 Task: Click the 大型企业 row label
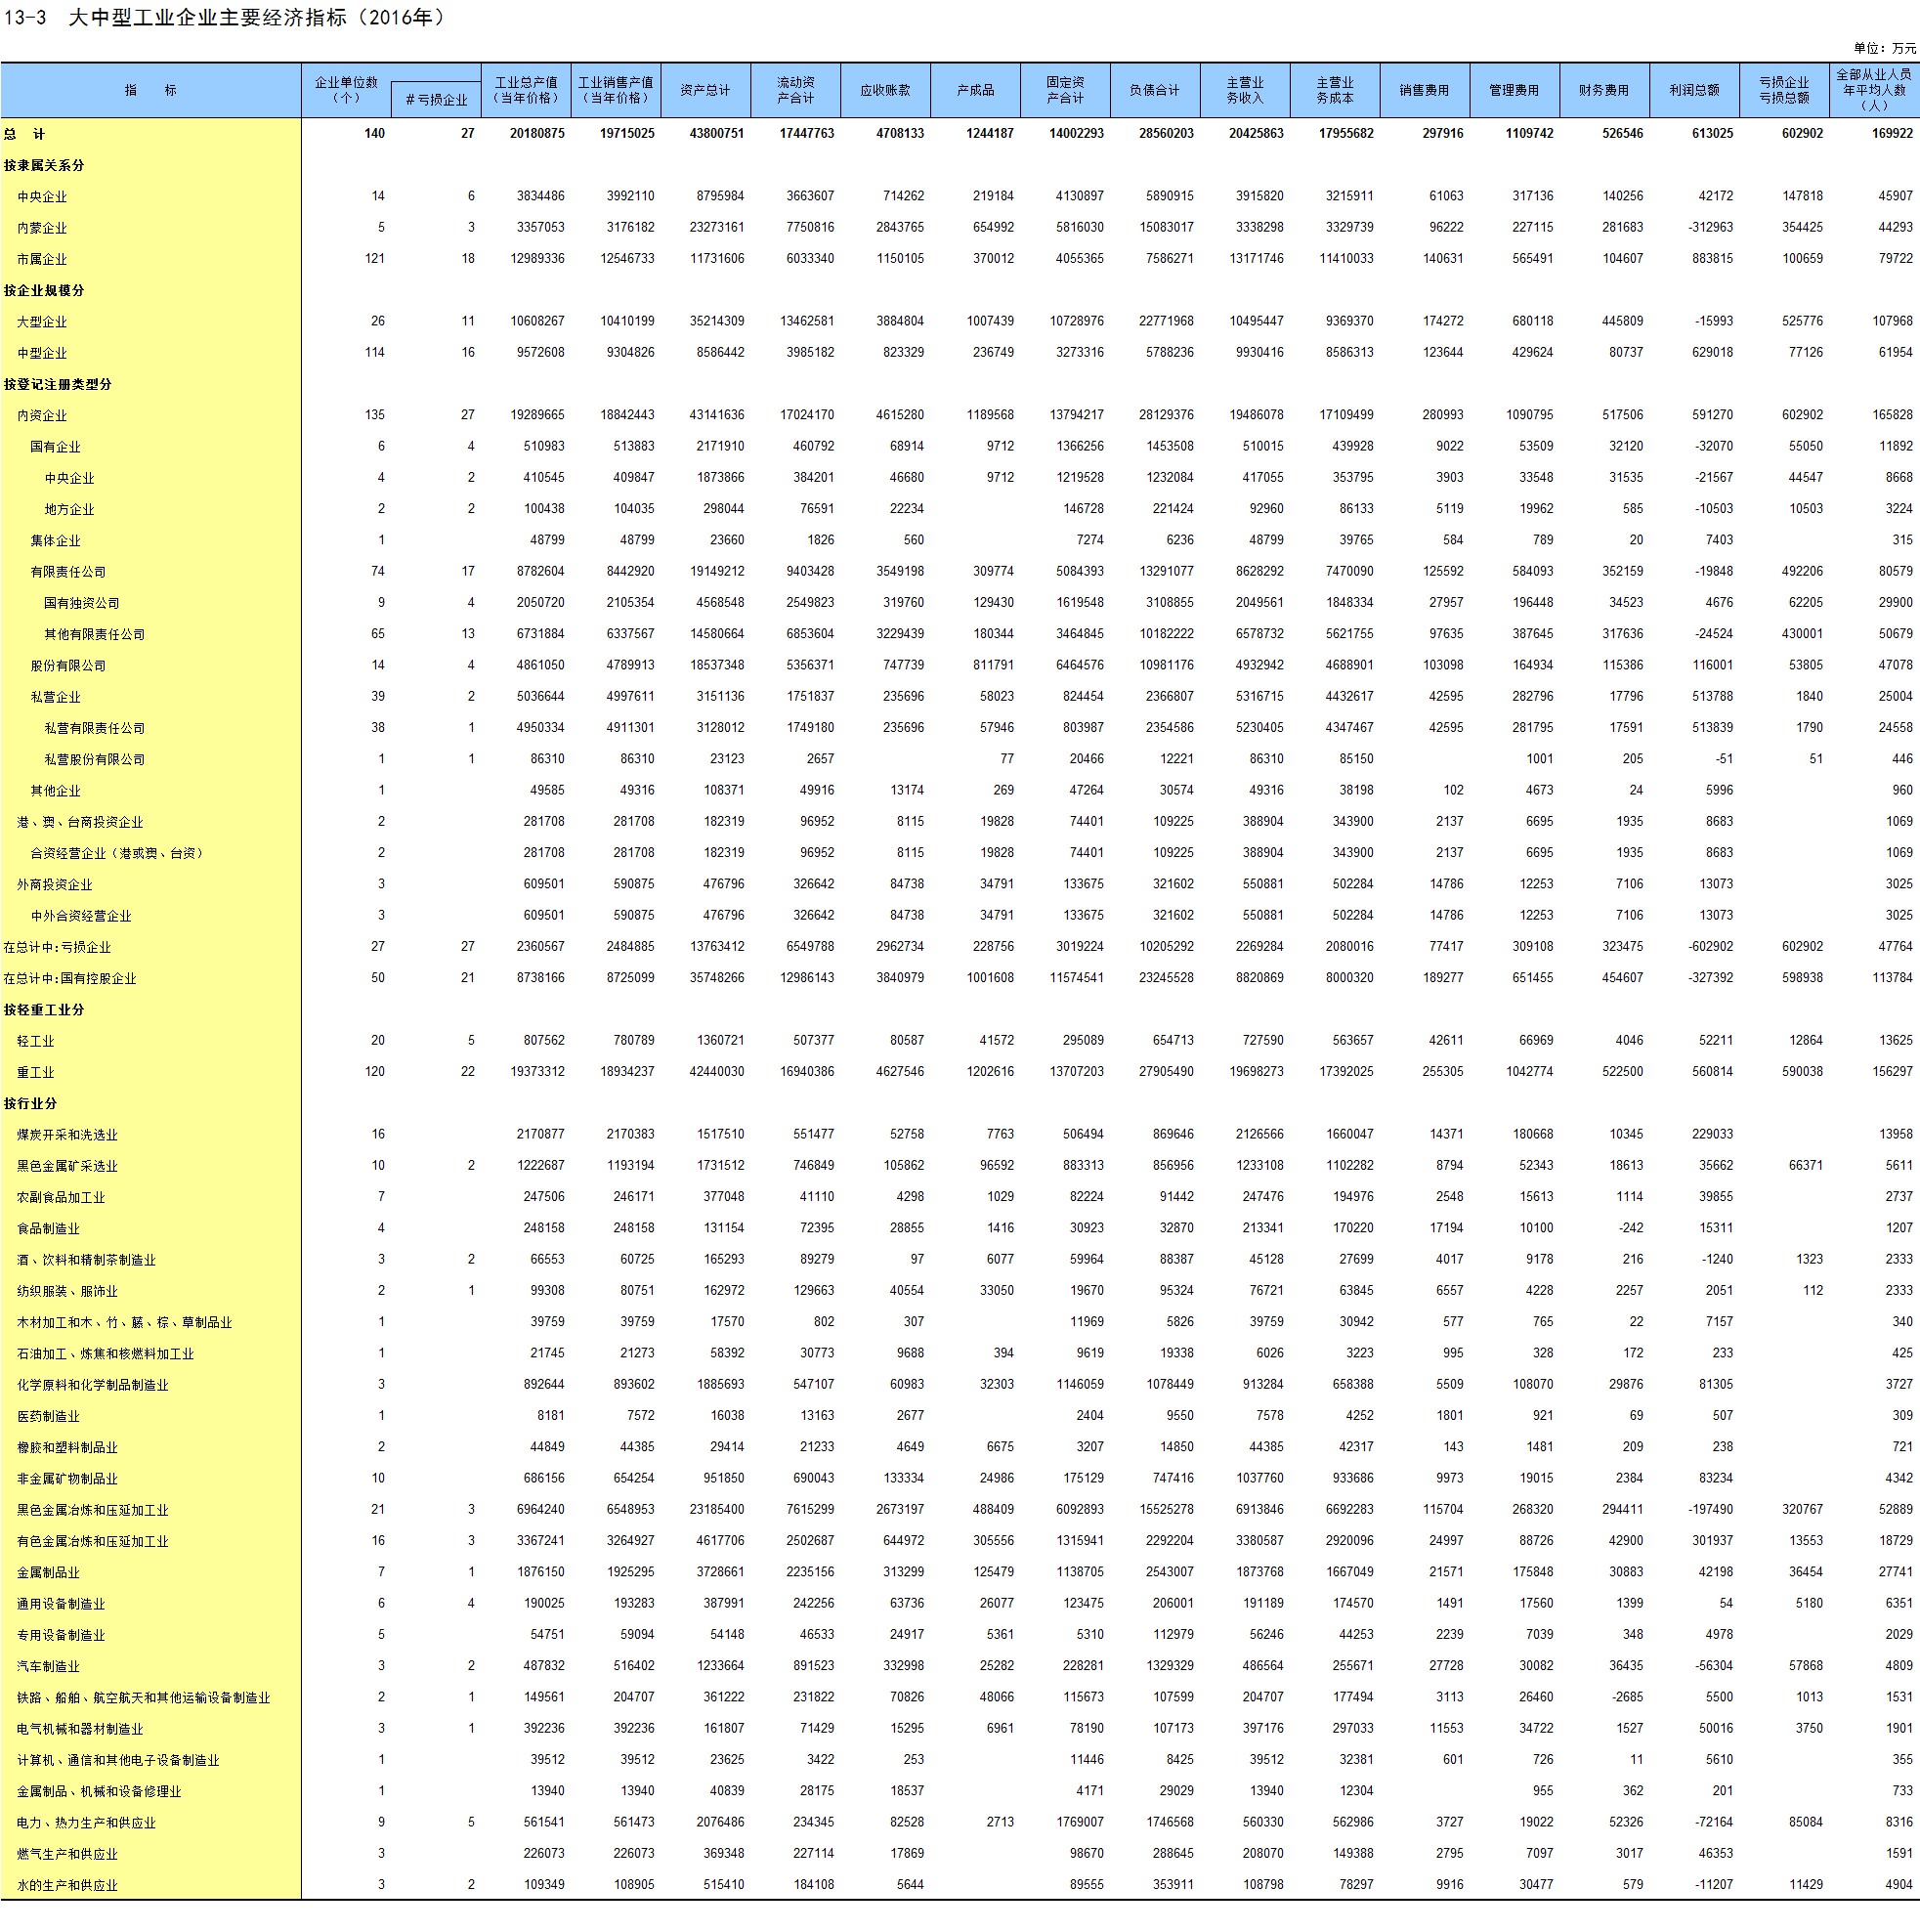[42, 322]
